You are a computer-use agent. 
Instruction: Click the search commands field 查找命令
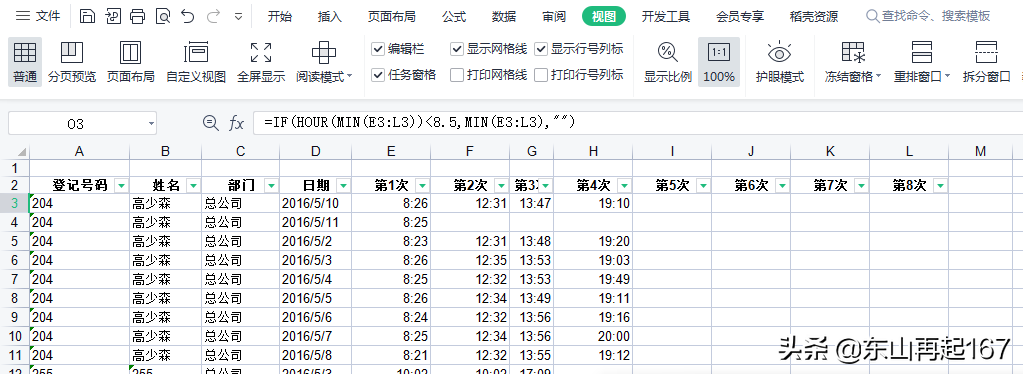928,17
